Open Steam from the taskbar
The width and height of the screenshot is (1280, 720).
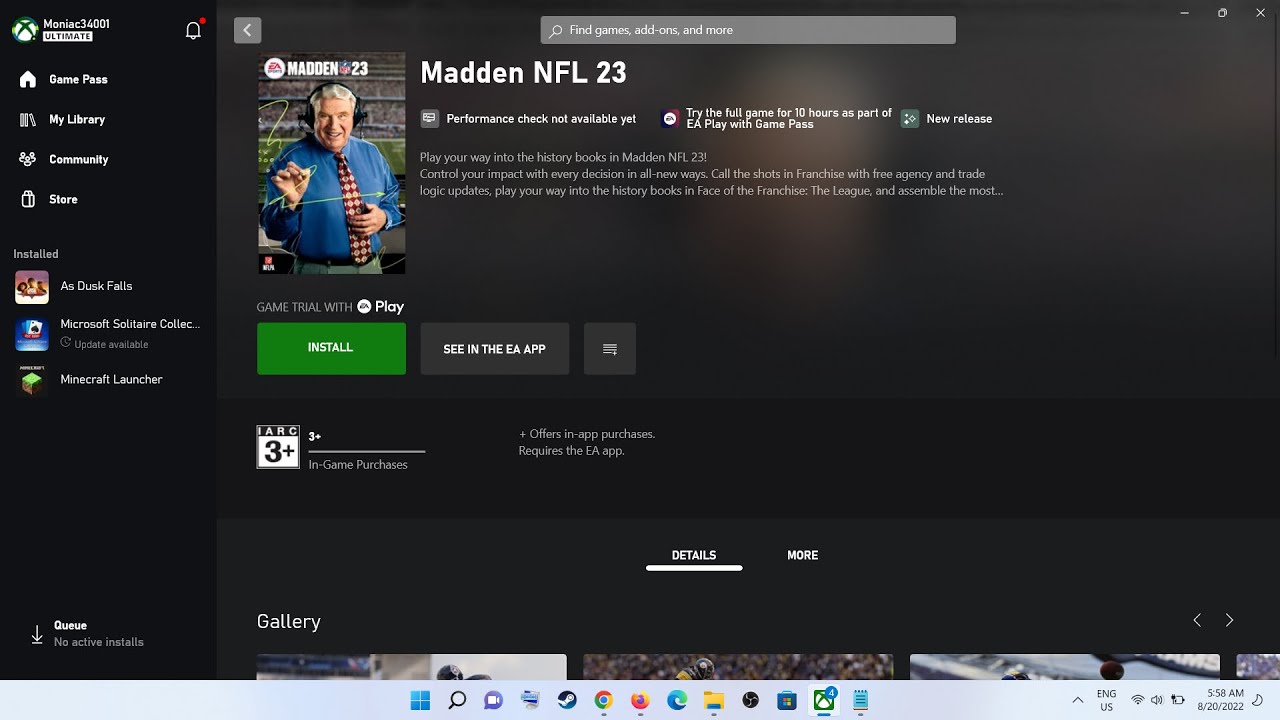click(567, 701)
